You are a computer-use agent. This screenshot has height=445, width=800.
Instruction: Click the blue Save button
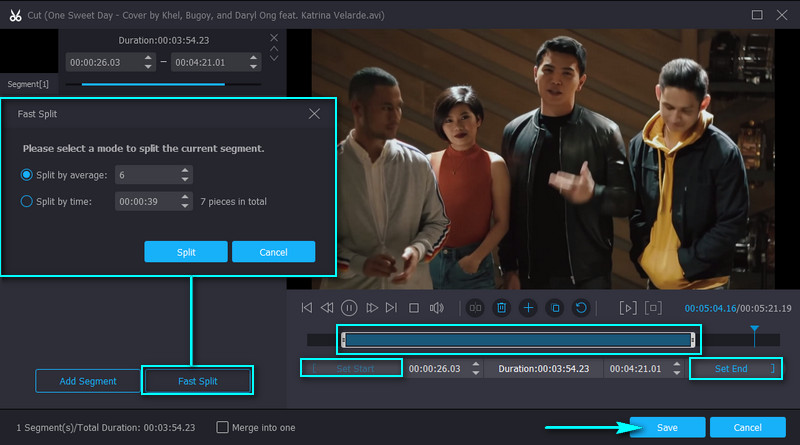click(x=667, y=427)
